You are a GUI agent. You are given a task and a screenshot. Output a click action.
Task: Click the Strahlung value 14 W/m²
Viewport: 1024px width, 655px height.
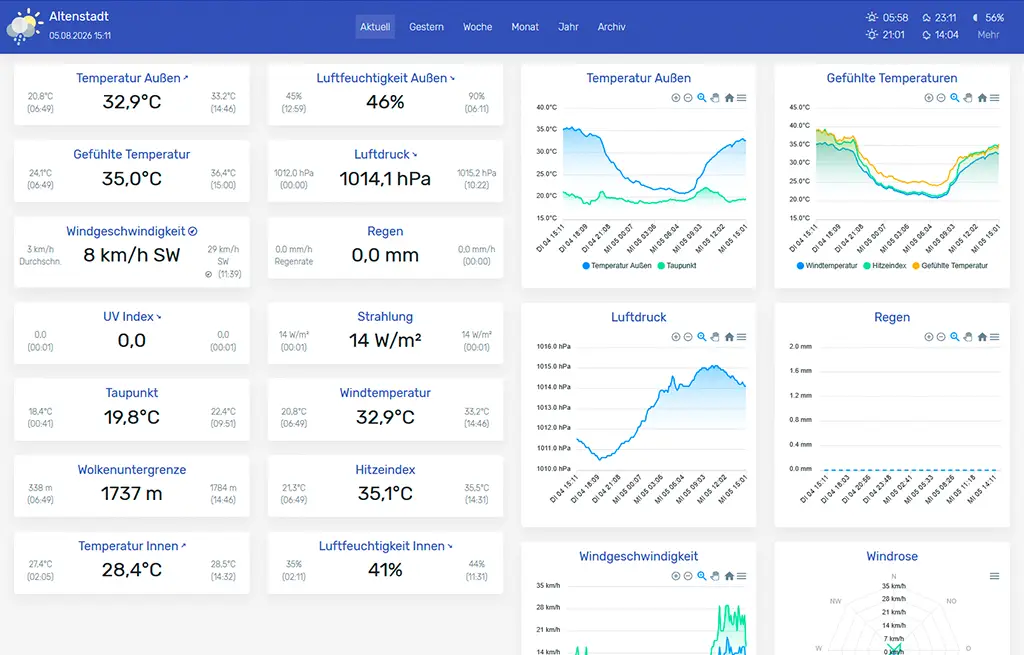pyautogui.click(x=385, y=340)
